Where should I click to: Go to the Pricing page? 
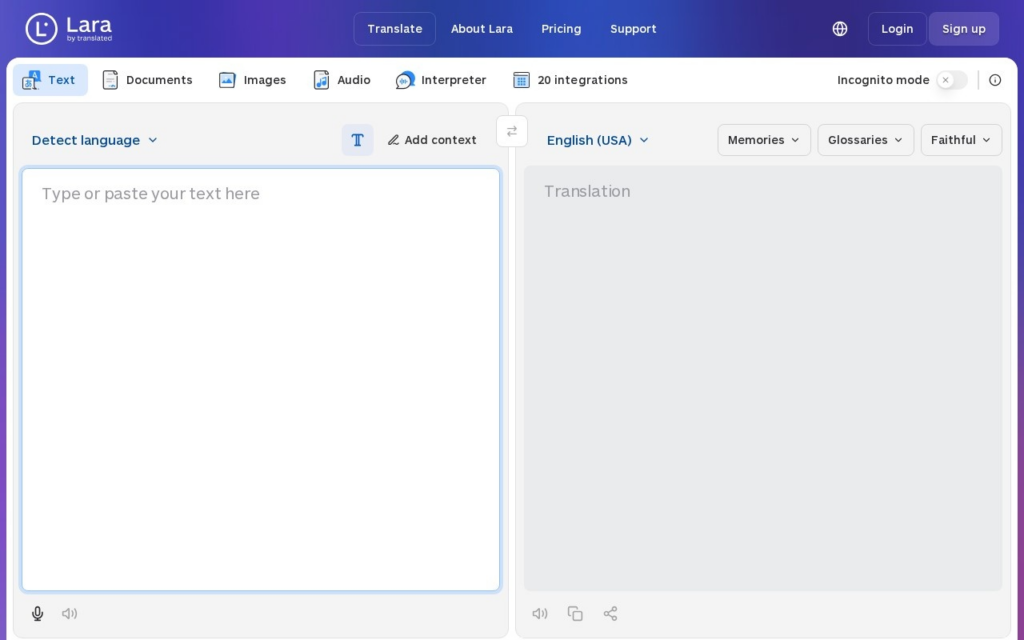pyautogui.click(x=561, y=29)
